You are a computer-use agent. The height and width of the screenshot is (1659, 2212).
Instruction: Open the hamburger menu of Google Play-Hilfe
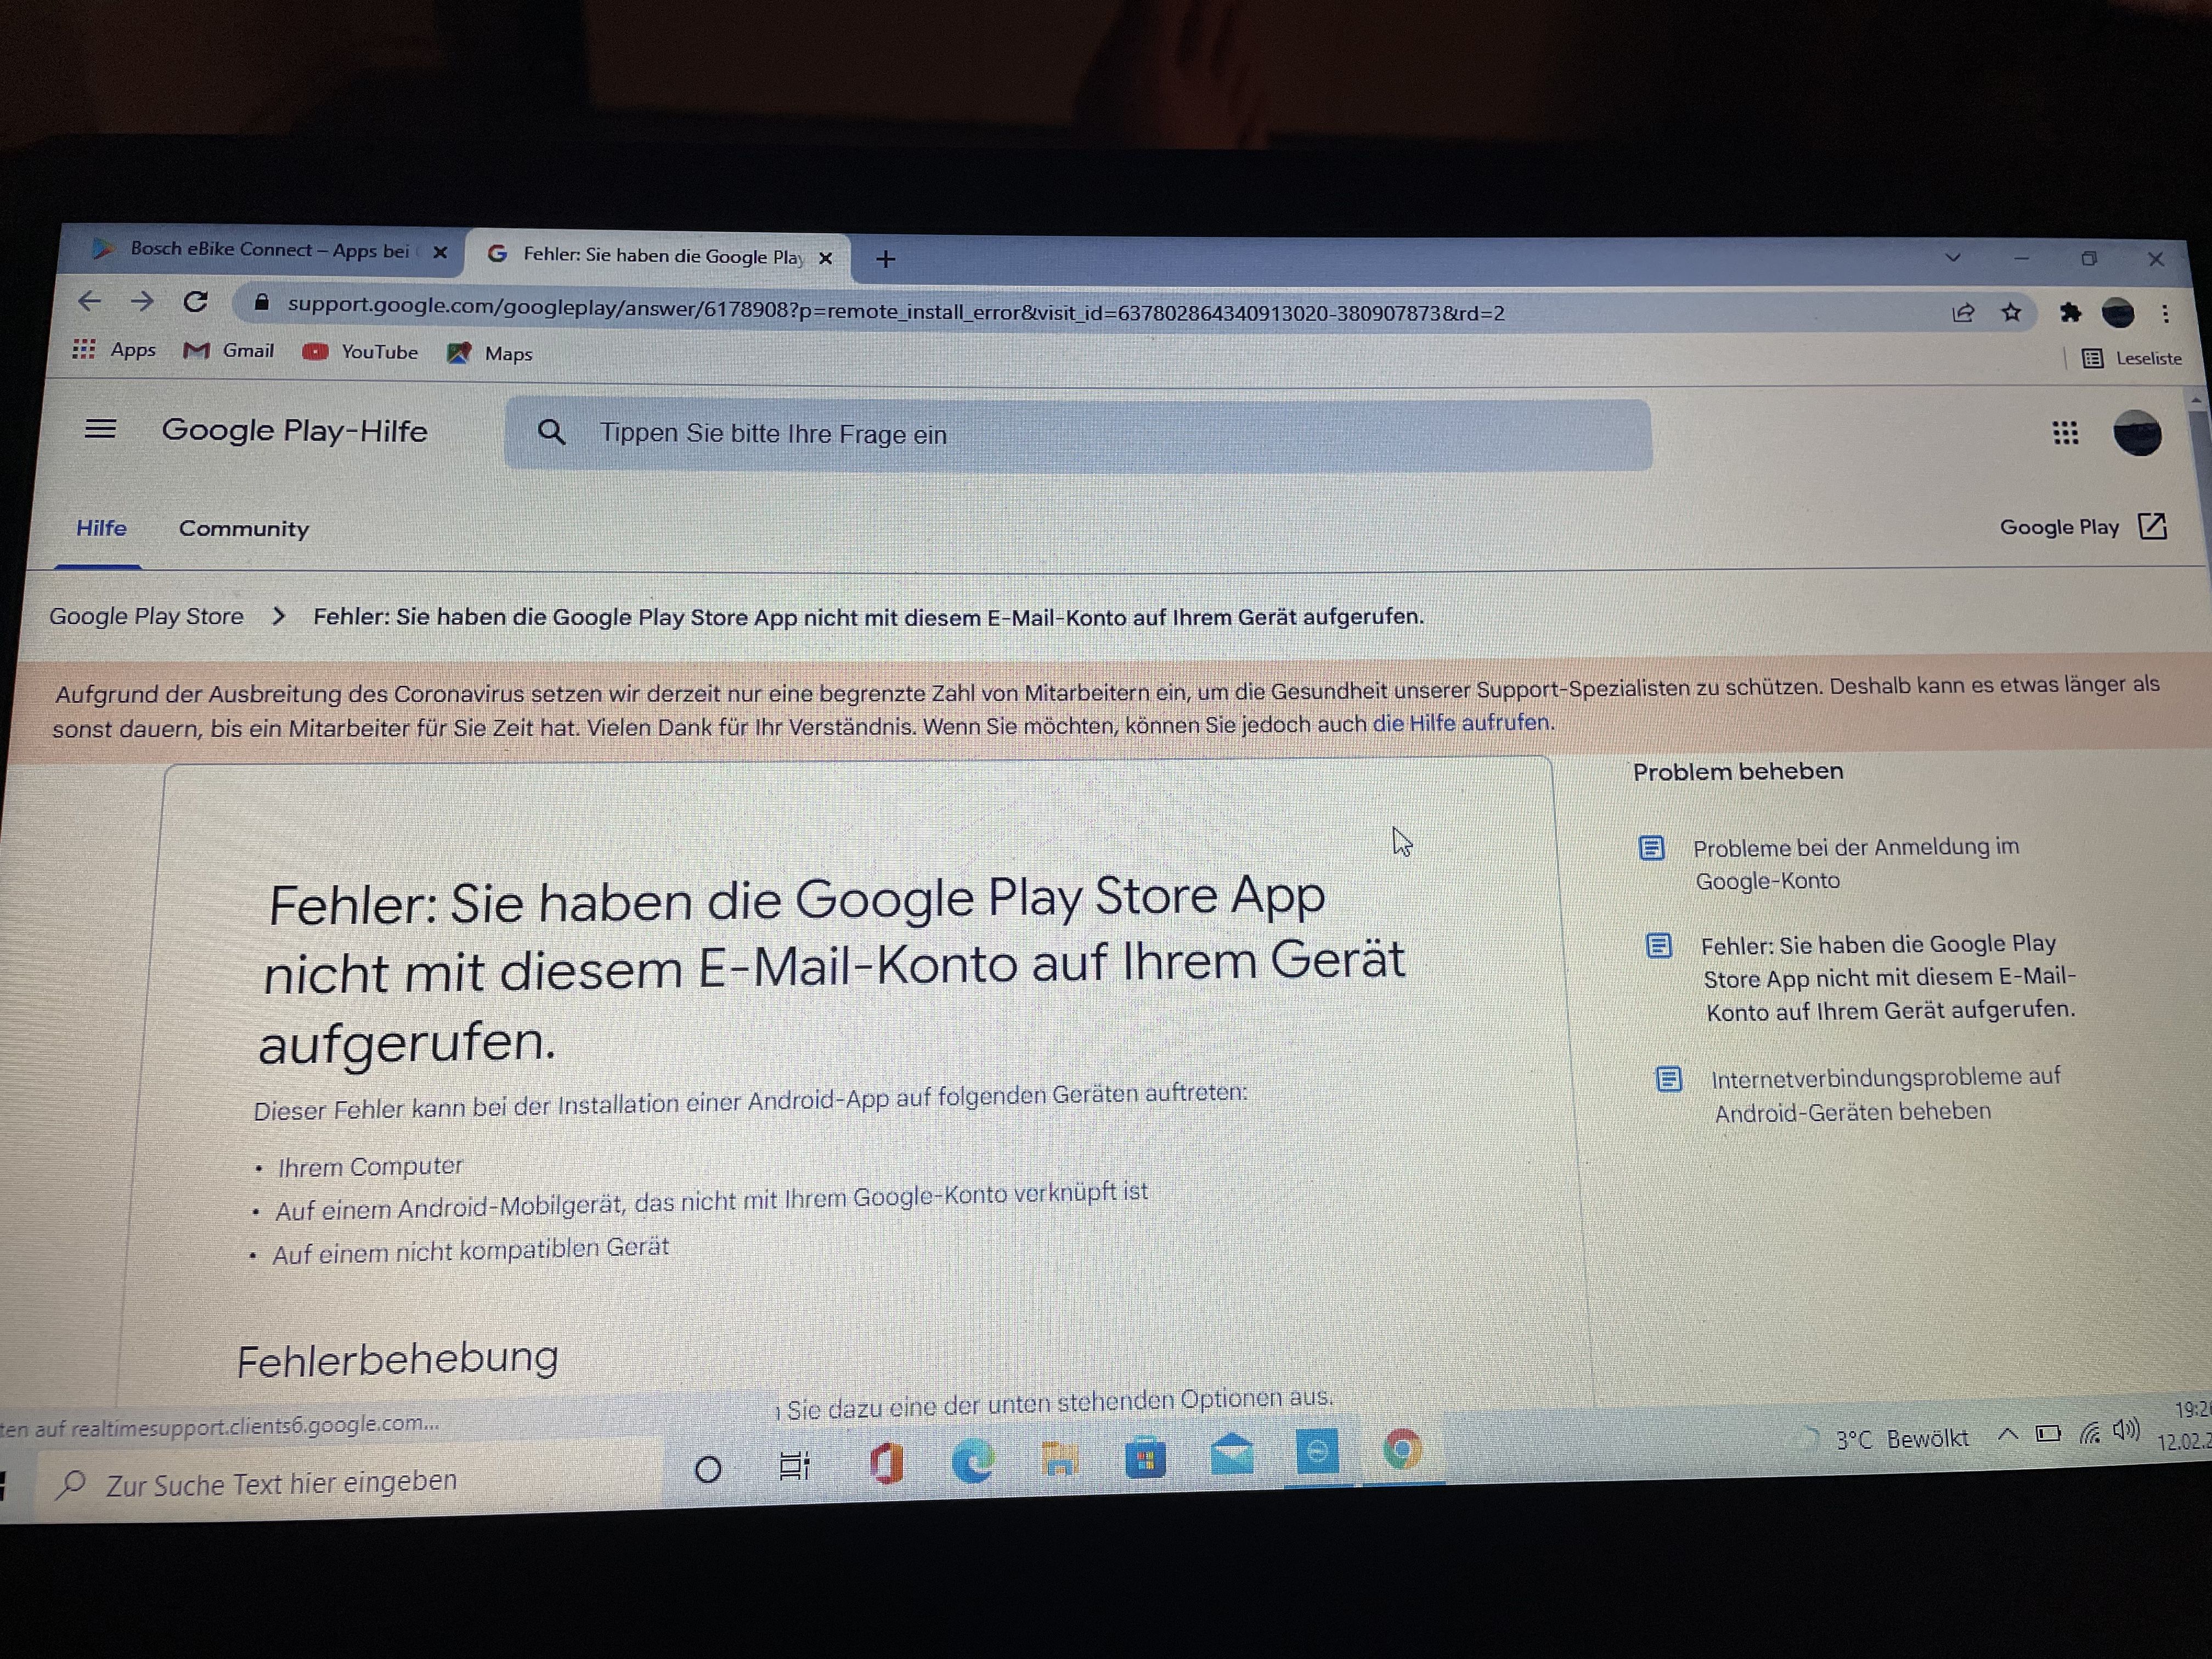tap(100, 429)
